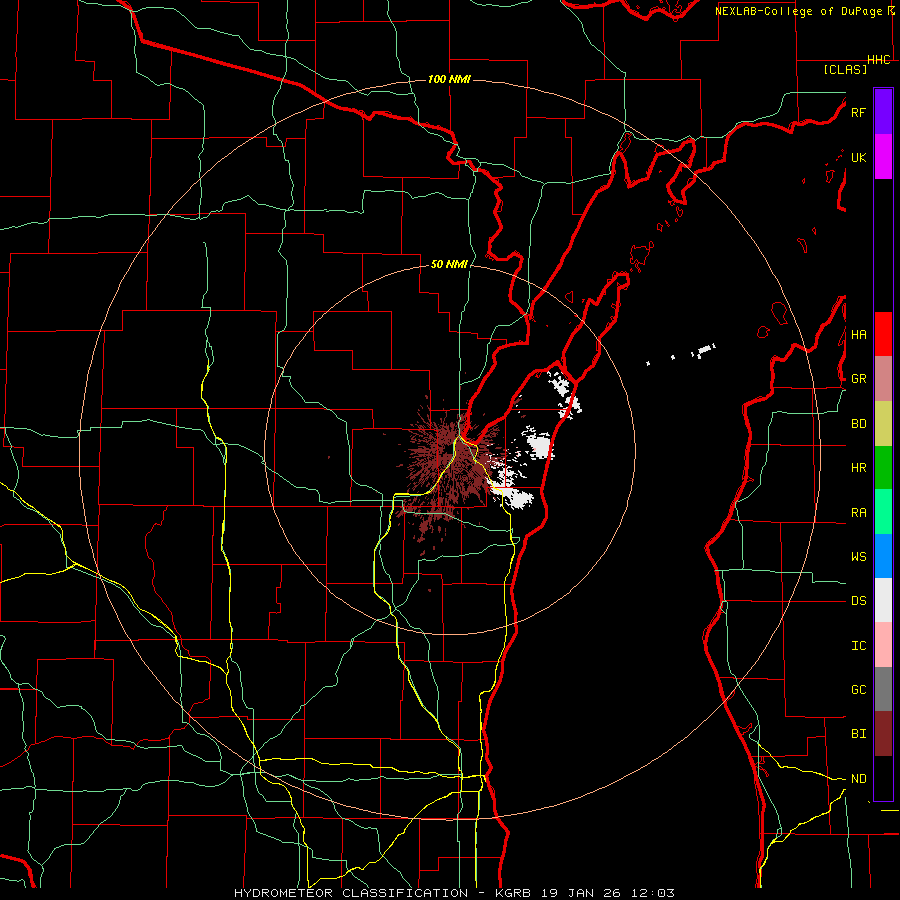Image resolution: width=900 pixels, height=900 pixels.
Task: Click the RF purple color swatch
Action: click(x=883, y=112)
